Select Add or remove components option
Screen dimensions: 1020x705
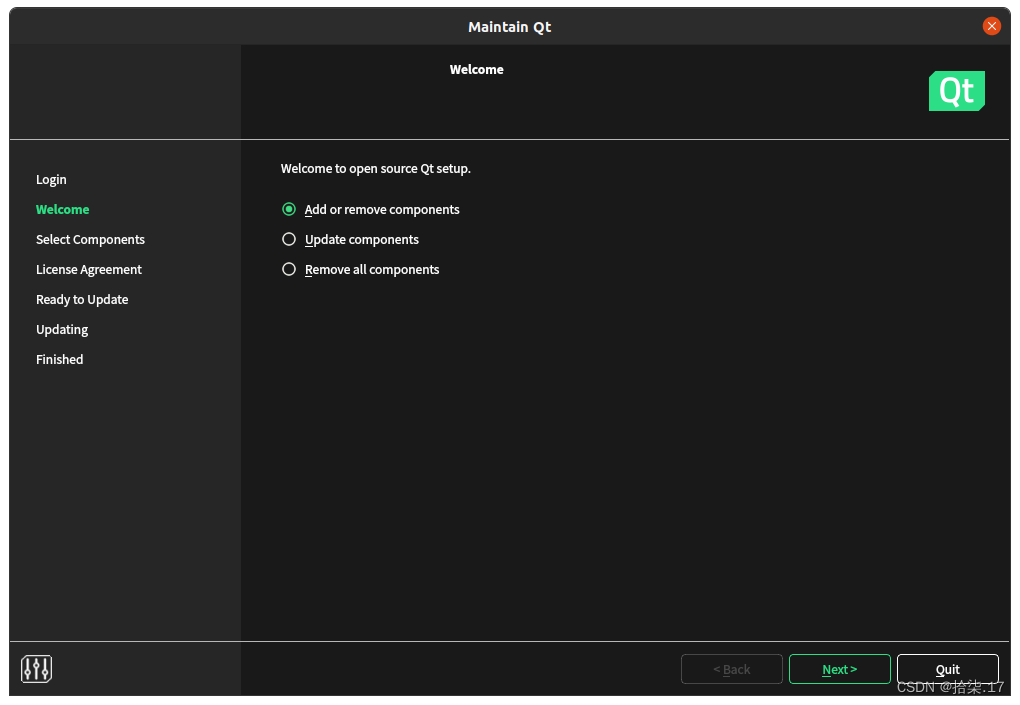370,209
